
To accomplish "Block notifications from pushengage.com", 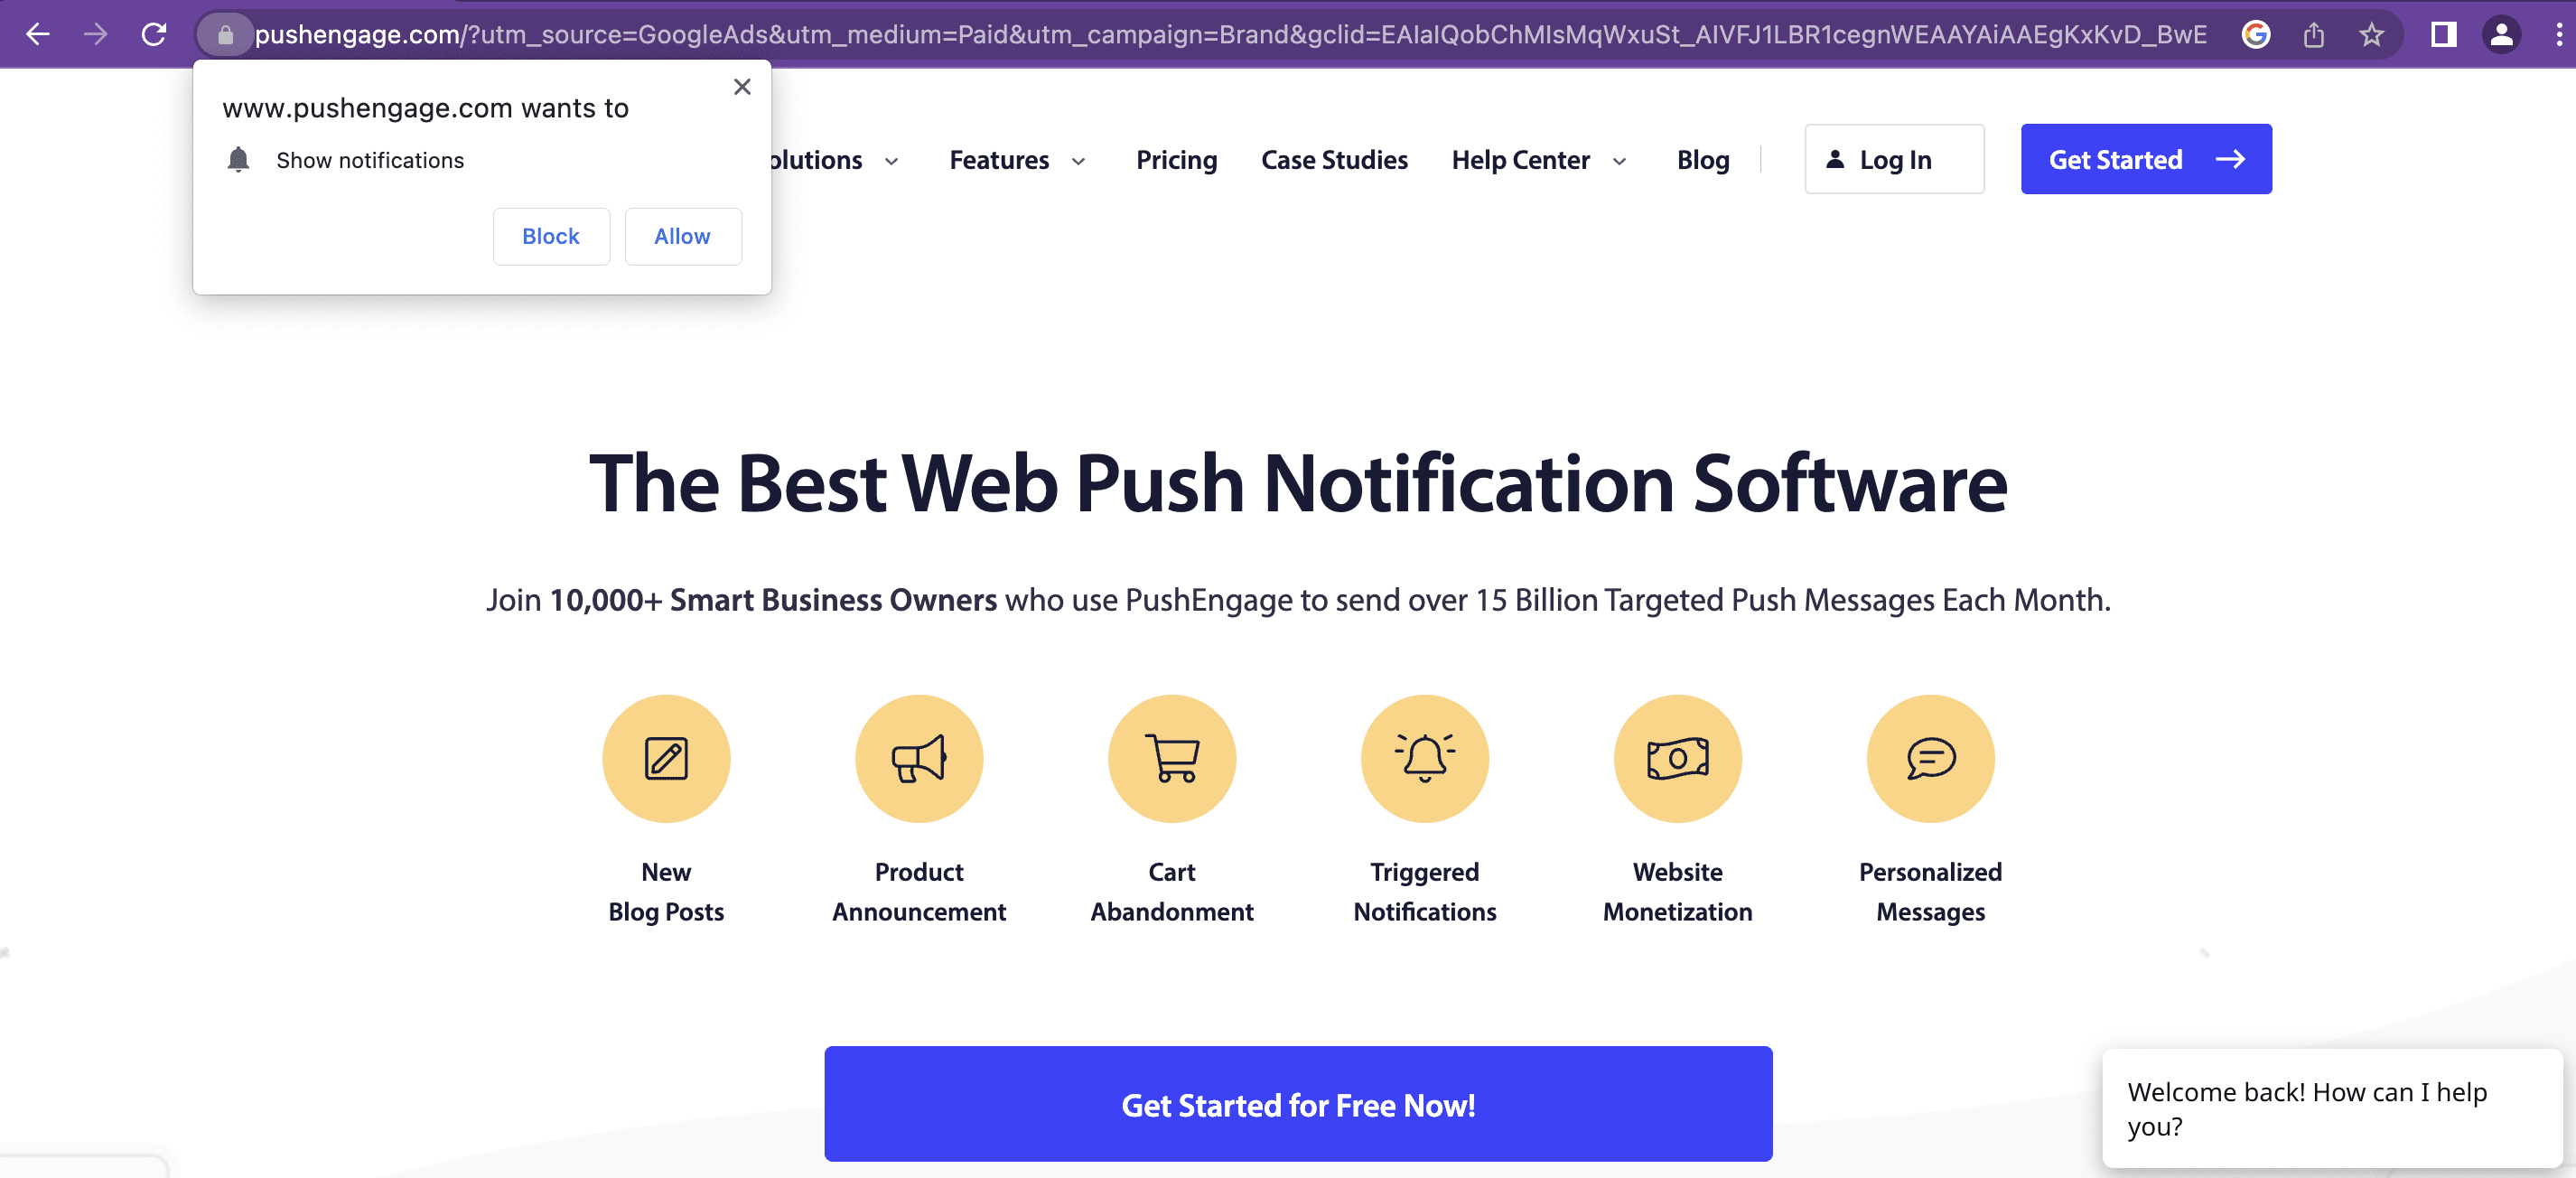I will pos(550,235).
